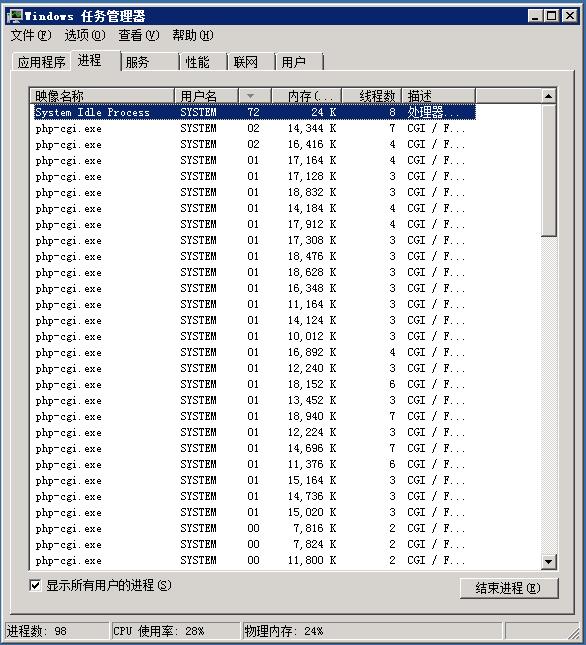
Task: Select php-cgi.exe row with 10,012 K
Action: pos(255,336)
